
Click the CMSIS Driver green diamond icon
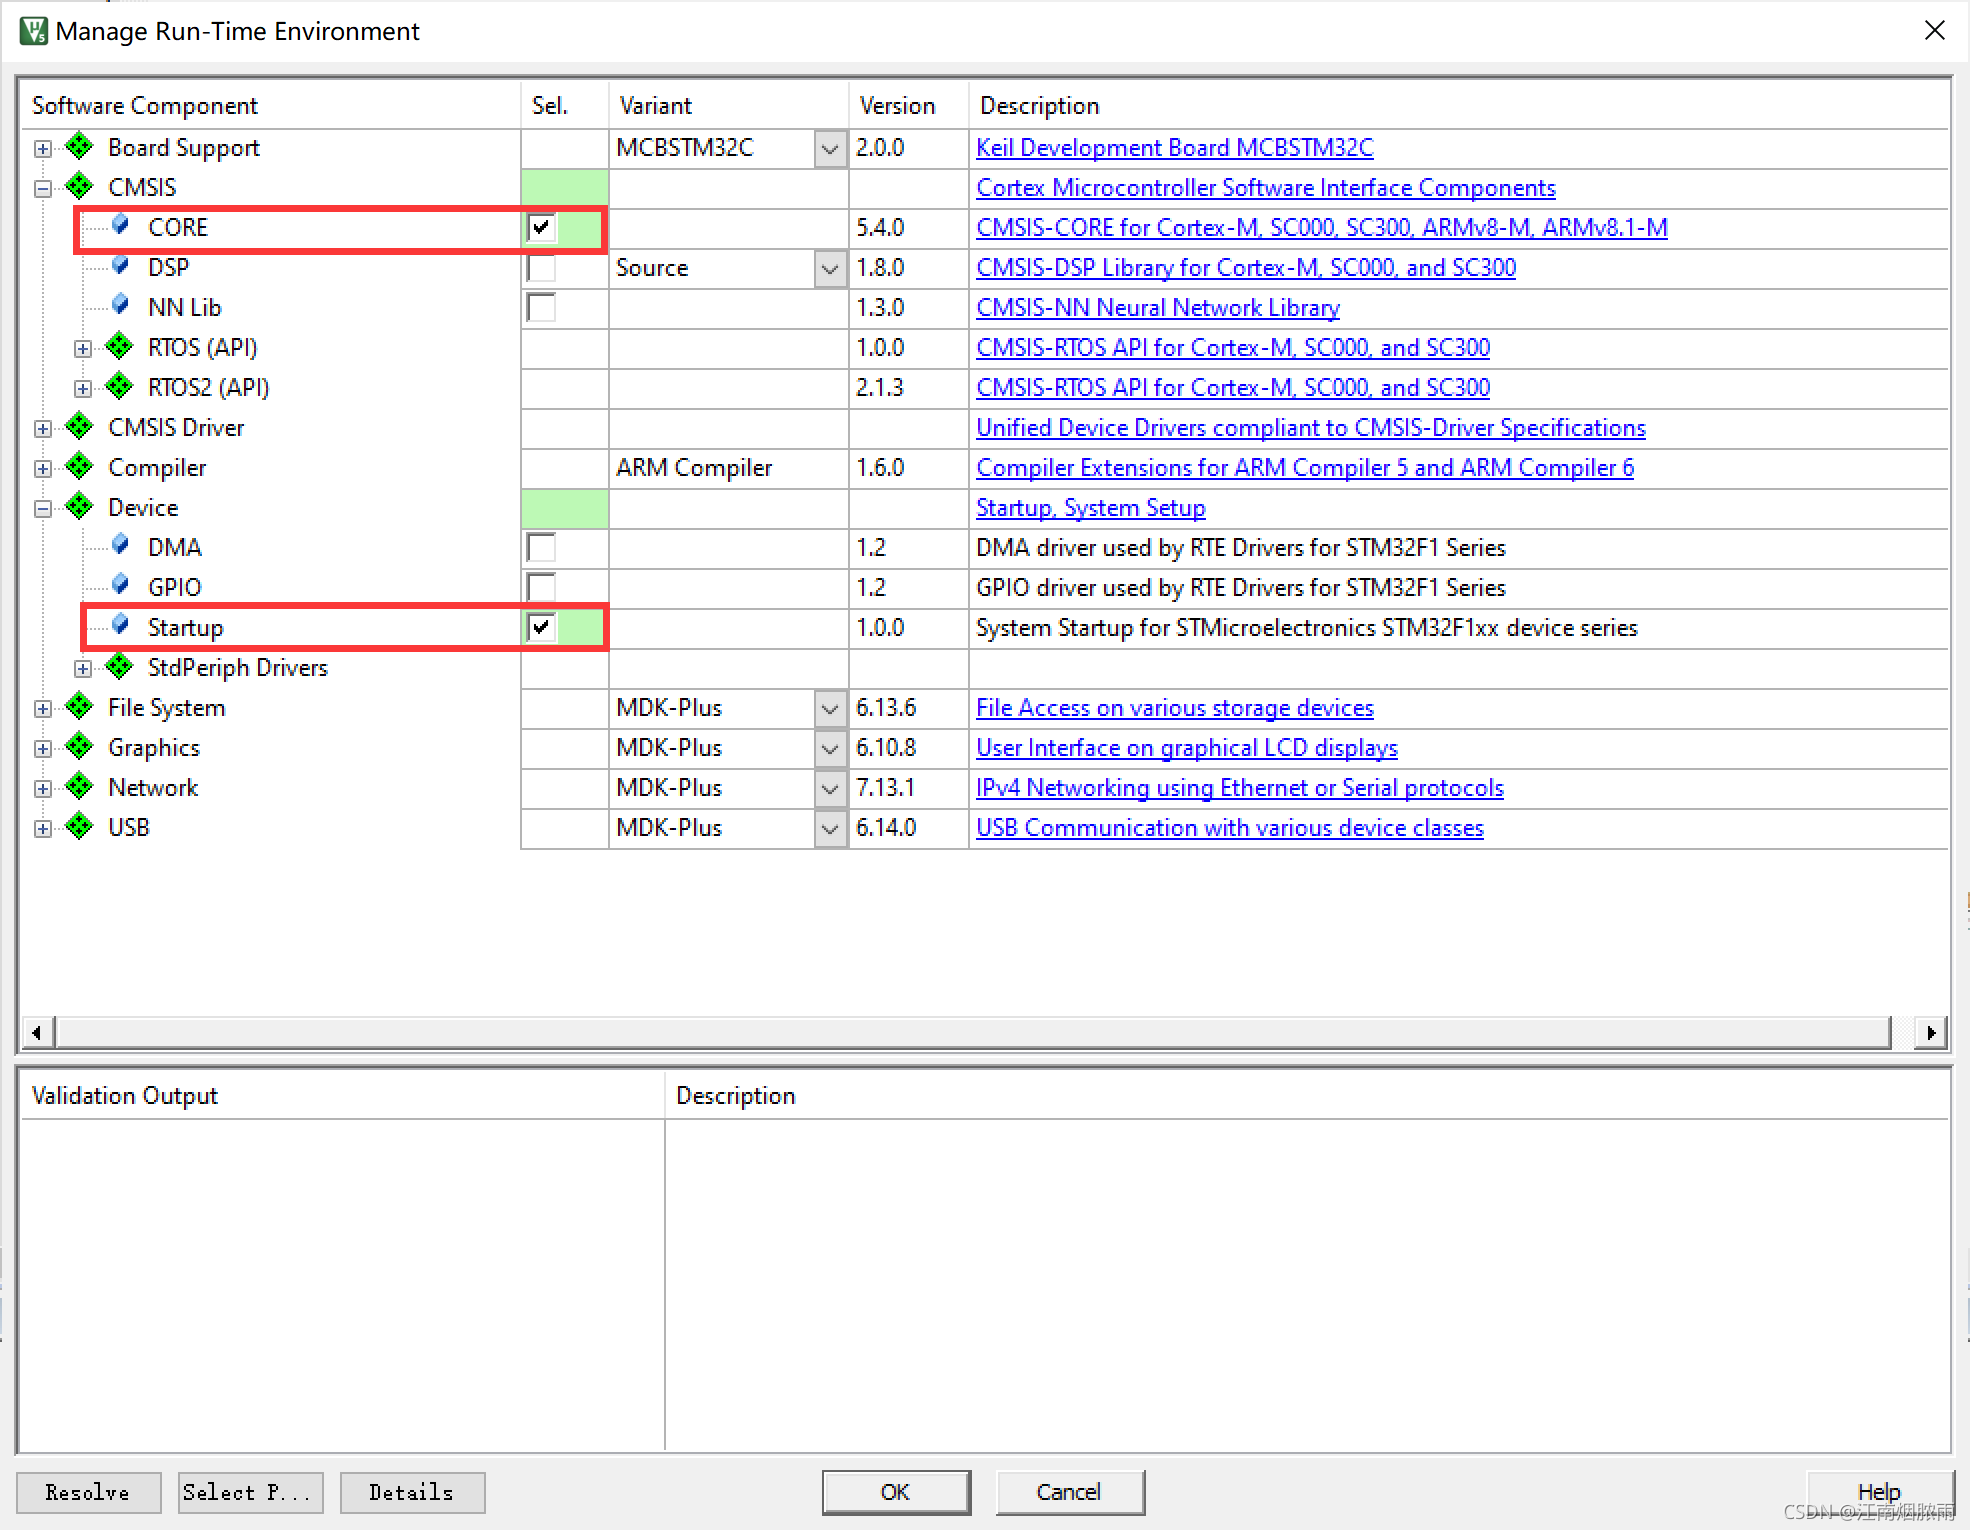click(80, 427)
